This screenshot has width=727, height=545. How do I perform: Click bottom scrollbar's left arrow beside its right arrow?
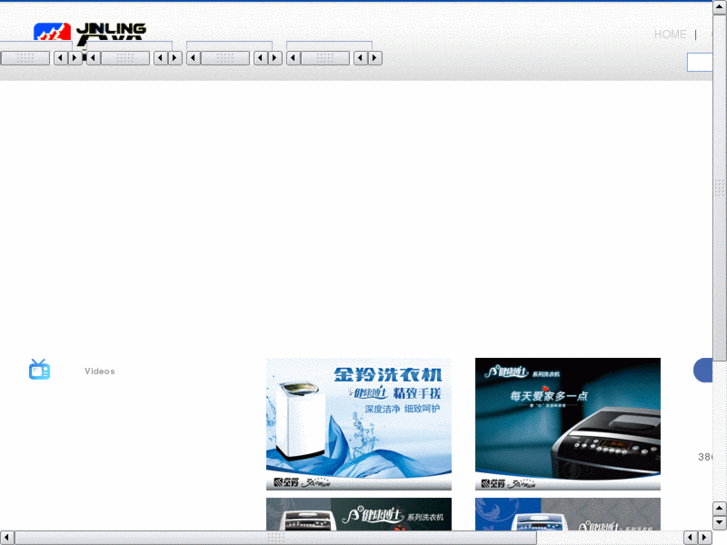(x=690, y=537)
